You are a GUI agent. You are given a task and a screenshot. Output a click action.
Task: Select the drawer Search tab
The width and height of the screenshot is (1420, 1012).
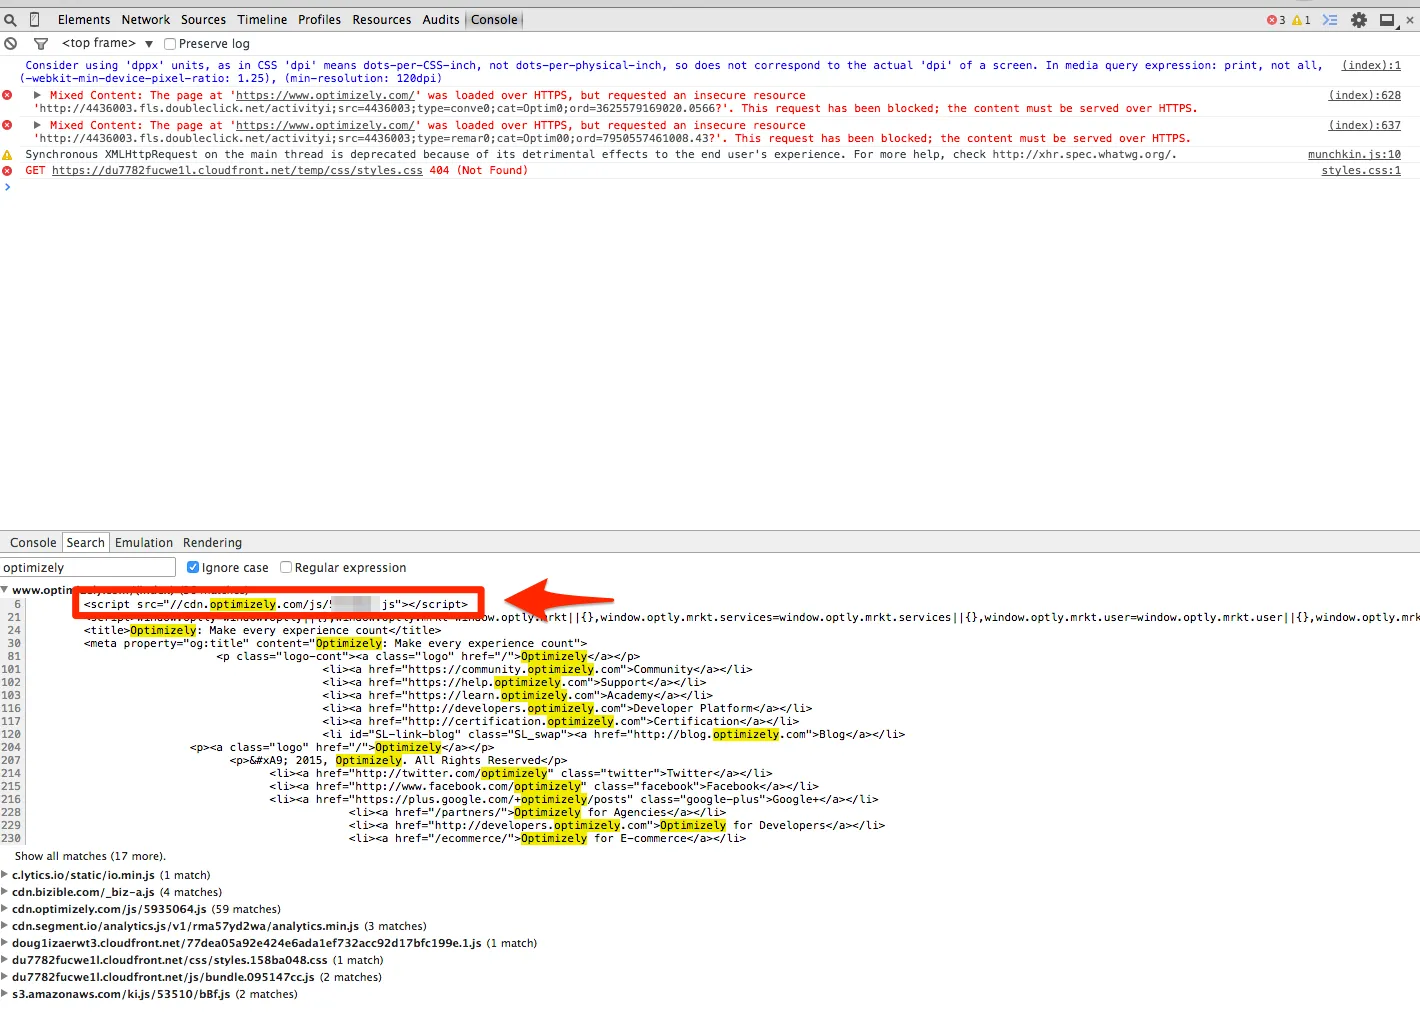pos(86,543)
